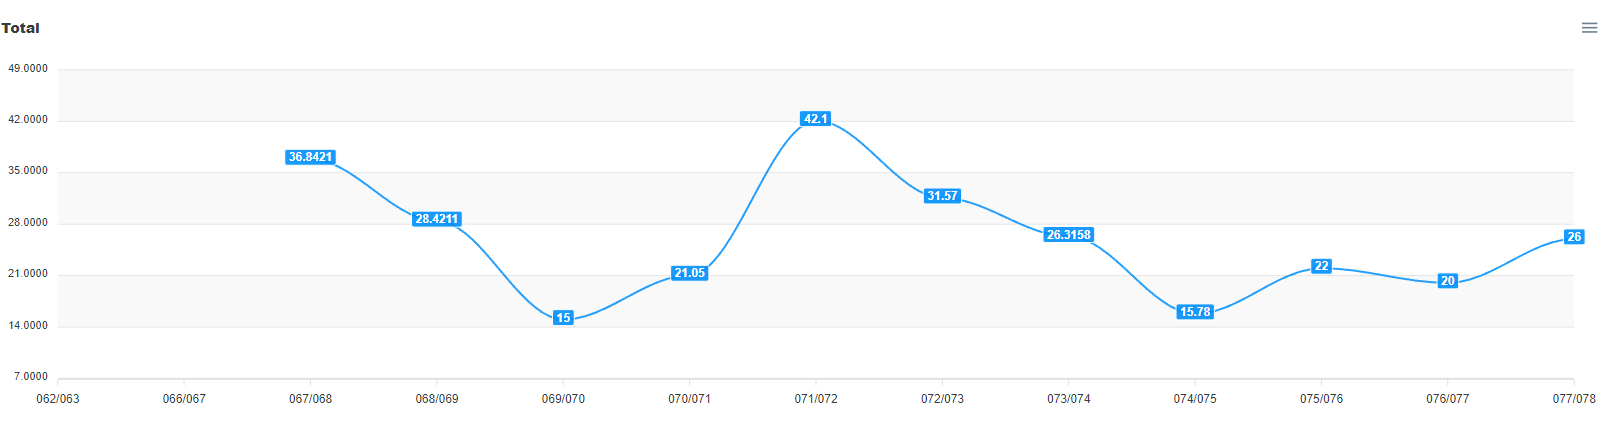Click the data point labeled 22
The height and width of the screenshot is (441, 1605).
point(1321,266)
